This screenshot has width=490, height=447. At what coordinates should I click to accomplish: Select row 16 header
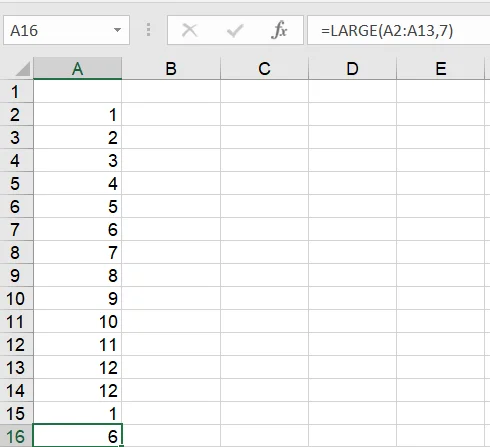[16, 436]
